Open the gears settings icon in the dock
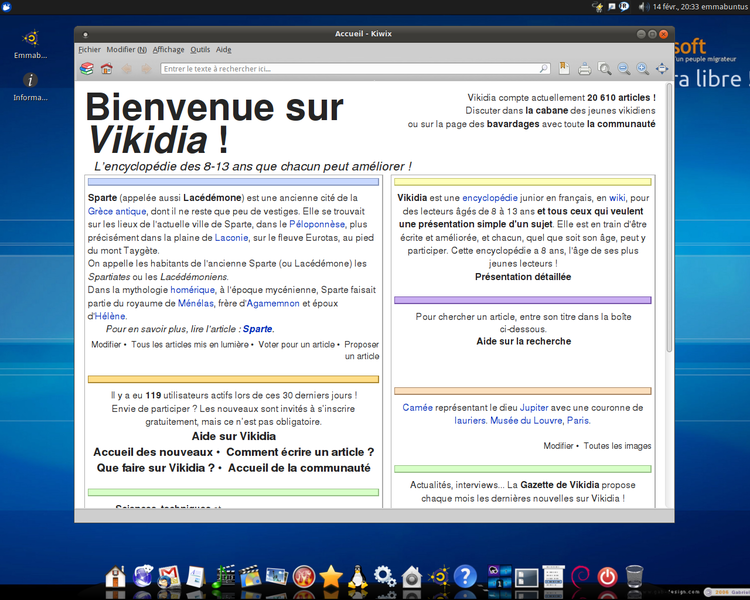 385,577
